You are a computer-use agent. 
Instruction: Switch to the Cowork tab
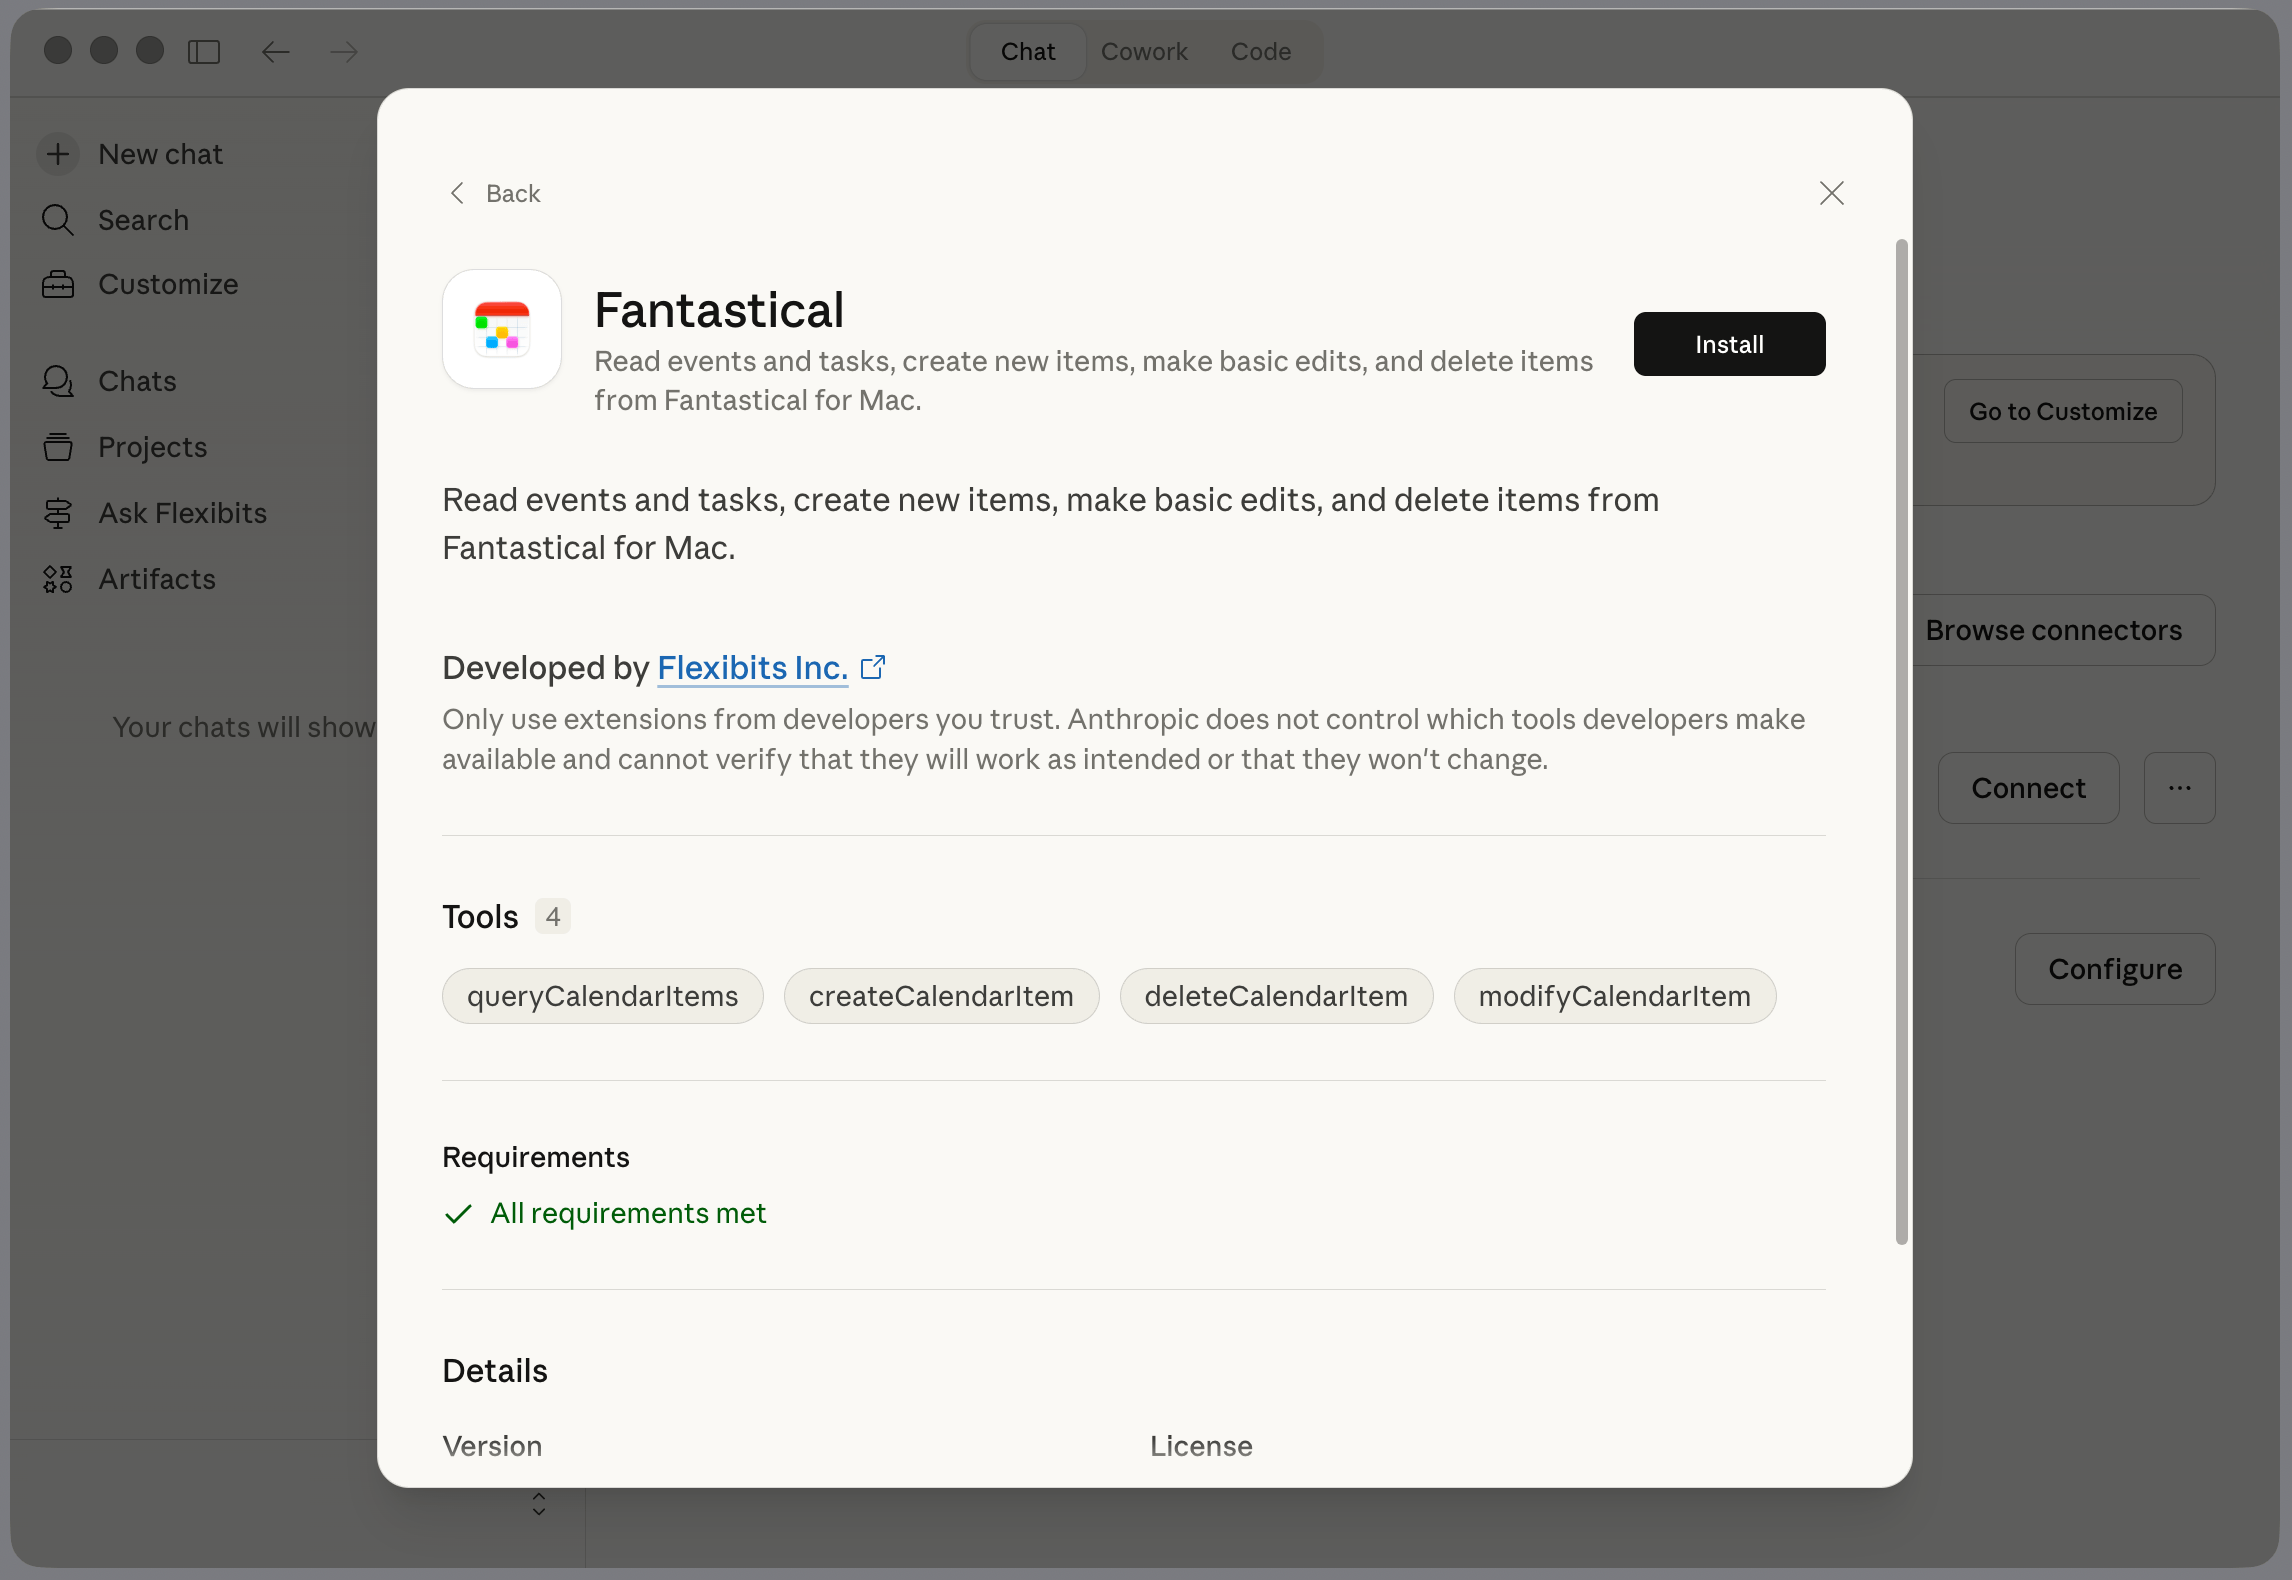1144,52
